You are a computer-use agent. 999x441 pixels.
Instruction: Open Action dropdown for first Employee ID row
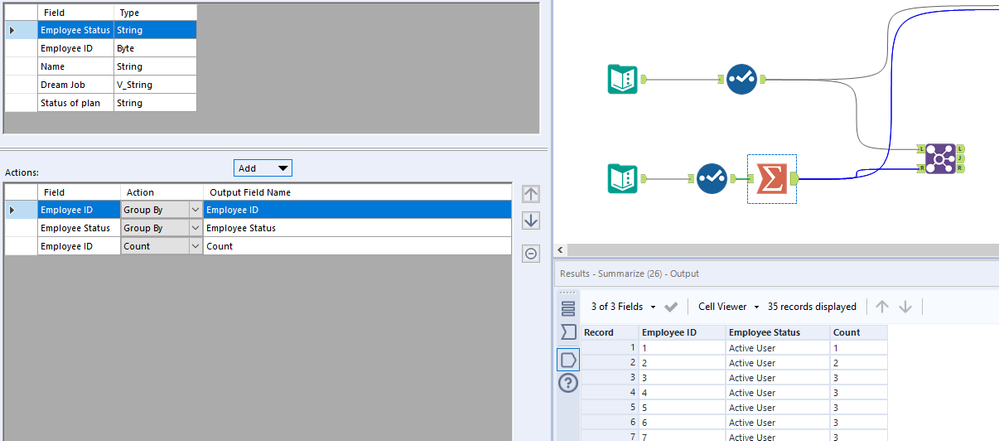point(195,210)
